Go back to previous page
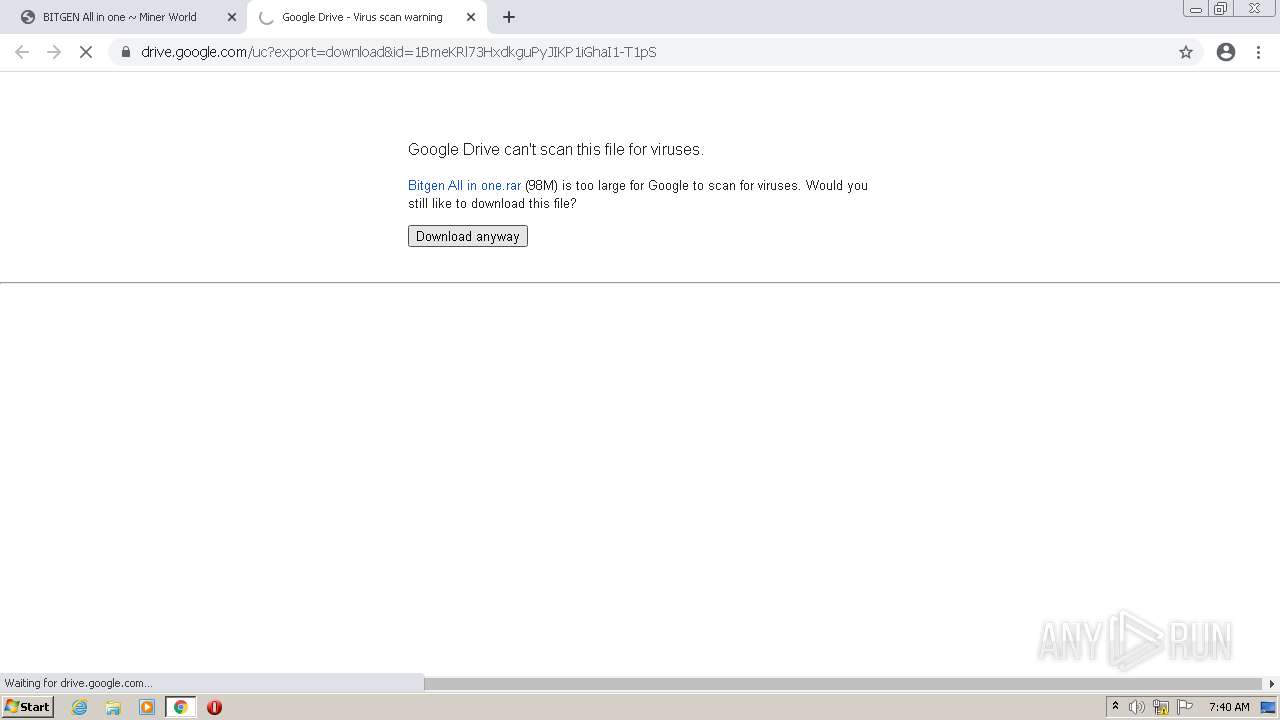This screenshot has width=1280, height=720. coord(22,52)
